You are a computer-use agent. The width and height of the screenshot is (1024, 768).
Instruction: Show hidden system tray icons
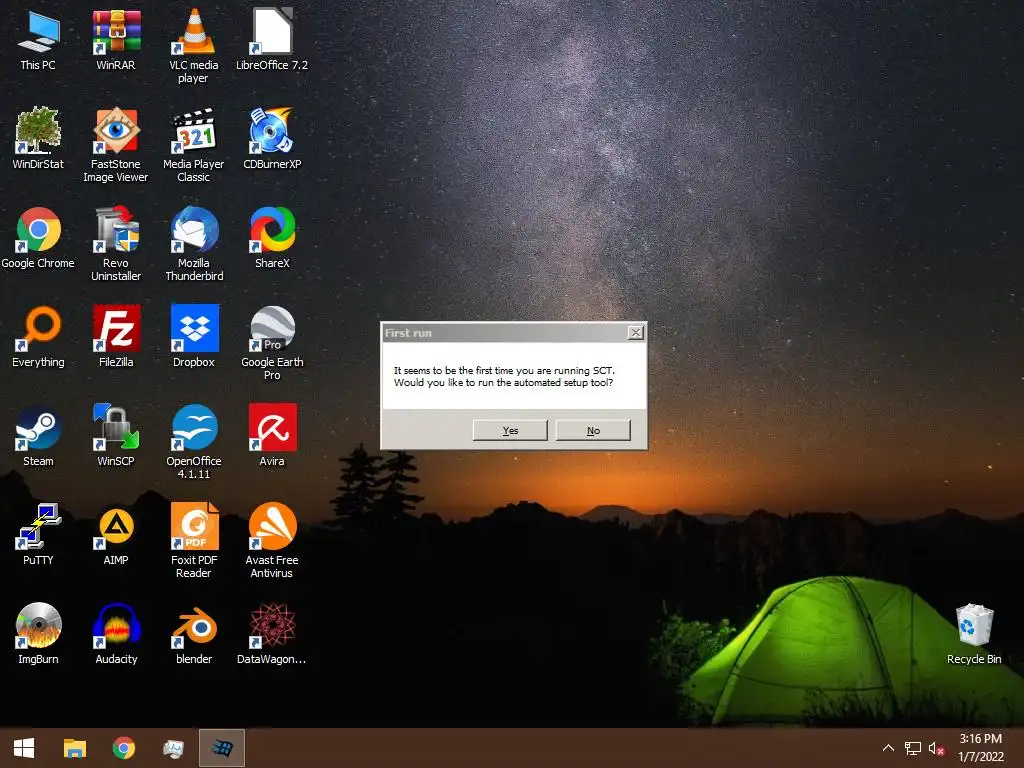(x=888, y=748)
